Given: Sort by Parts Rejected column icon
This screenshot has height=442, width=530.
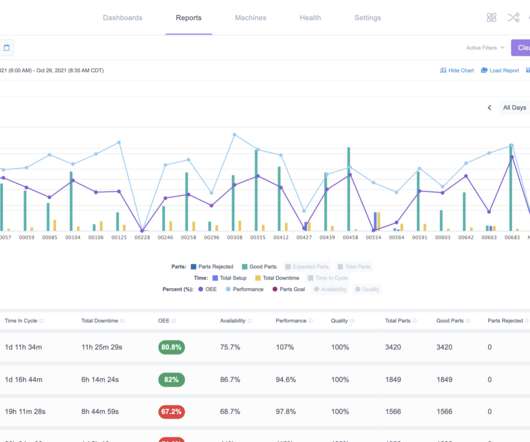Looking at the screenshot, I should 527,321.
